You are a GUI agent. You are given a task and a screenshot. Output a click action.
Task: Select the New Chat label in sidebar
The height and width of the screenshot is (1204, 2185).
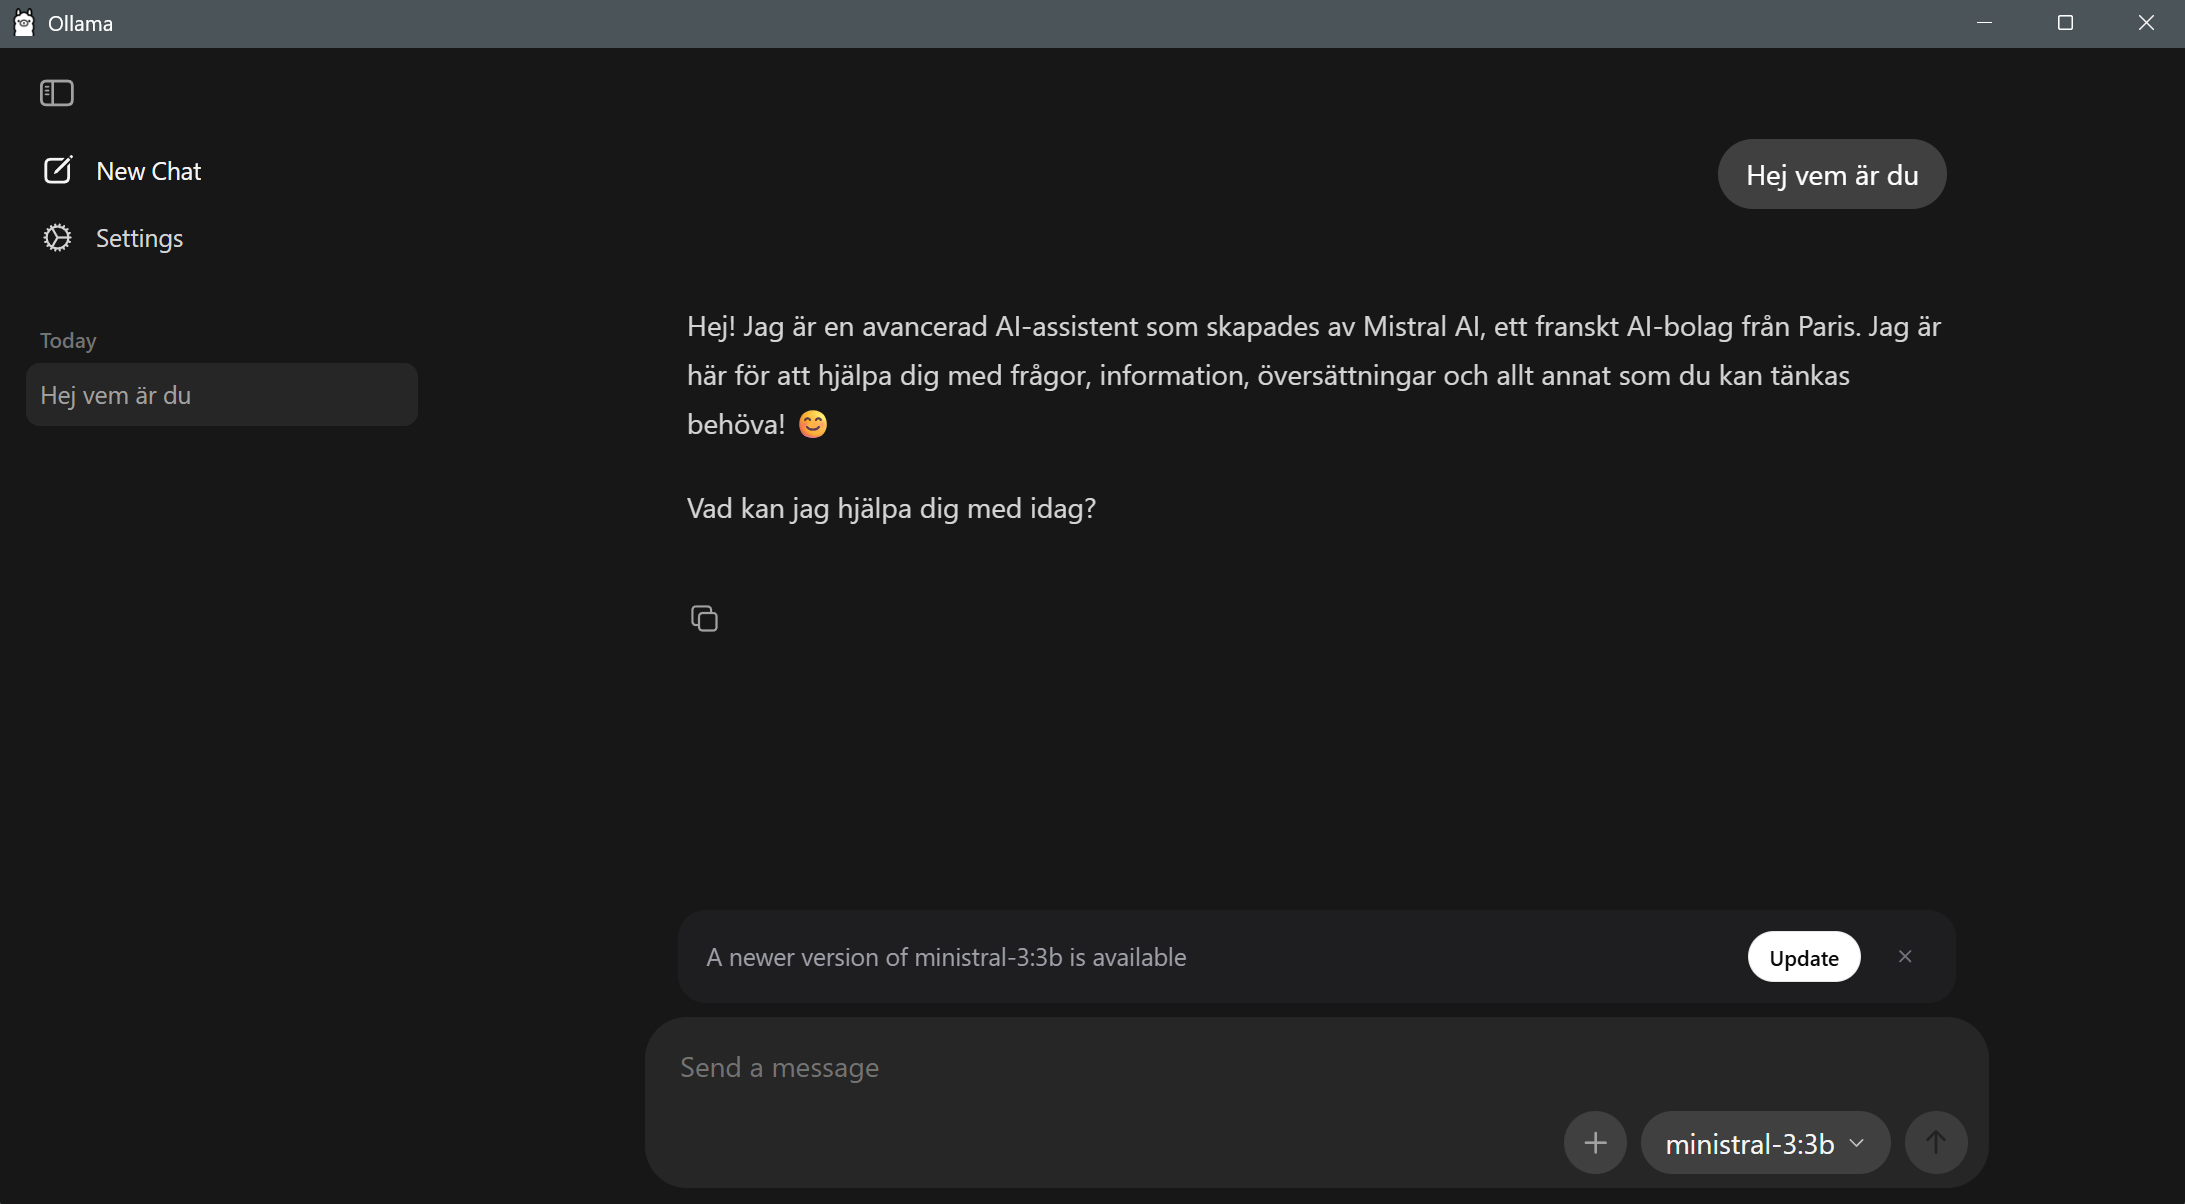coord(149,171)
